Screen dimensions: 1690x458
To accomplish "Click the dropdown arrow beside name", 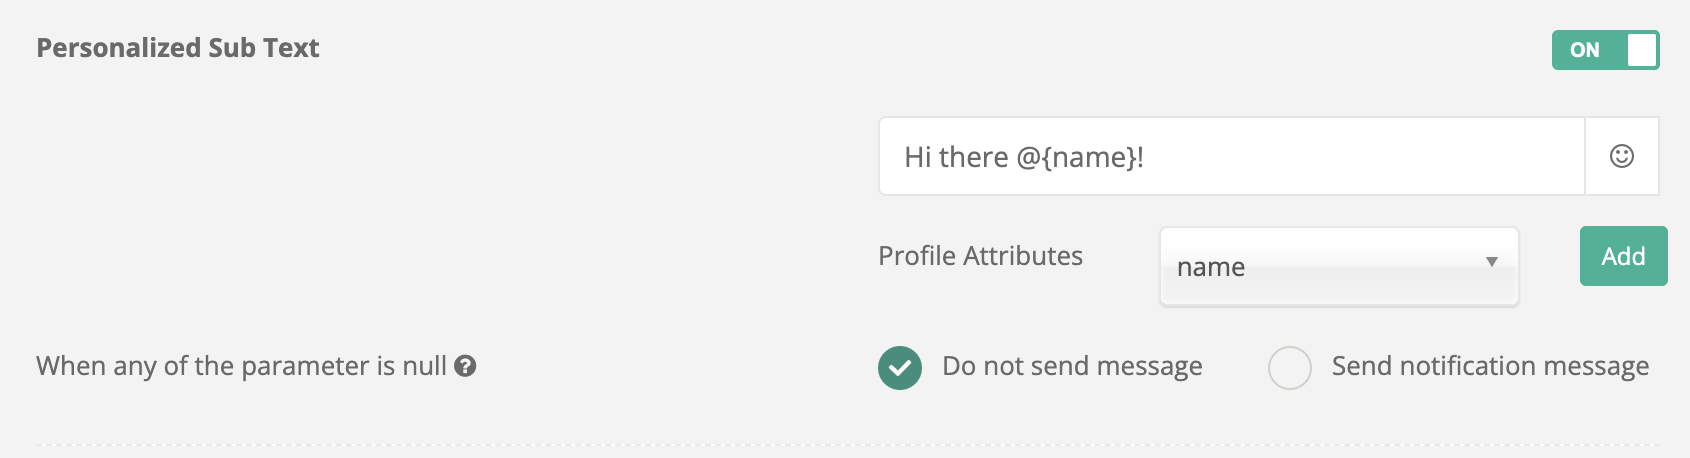I will tap(1491, 262).
